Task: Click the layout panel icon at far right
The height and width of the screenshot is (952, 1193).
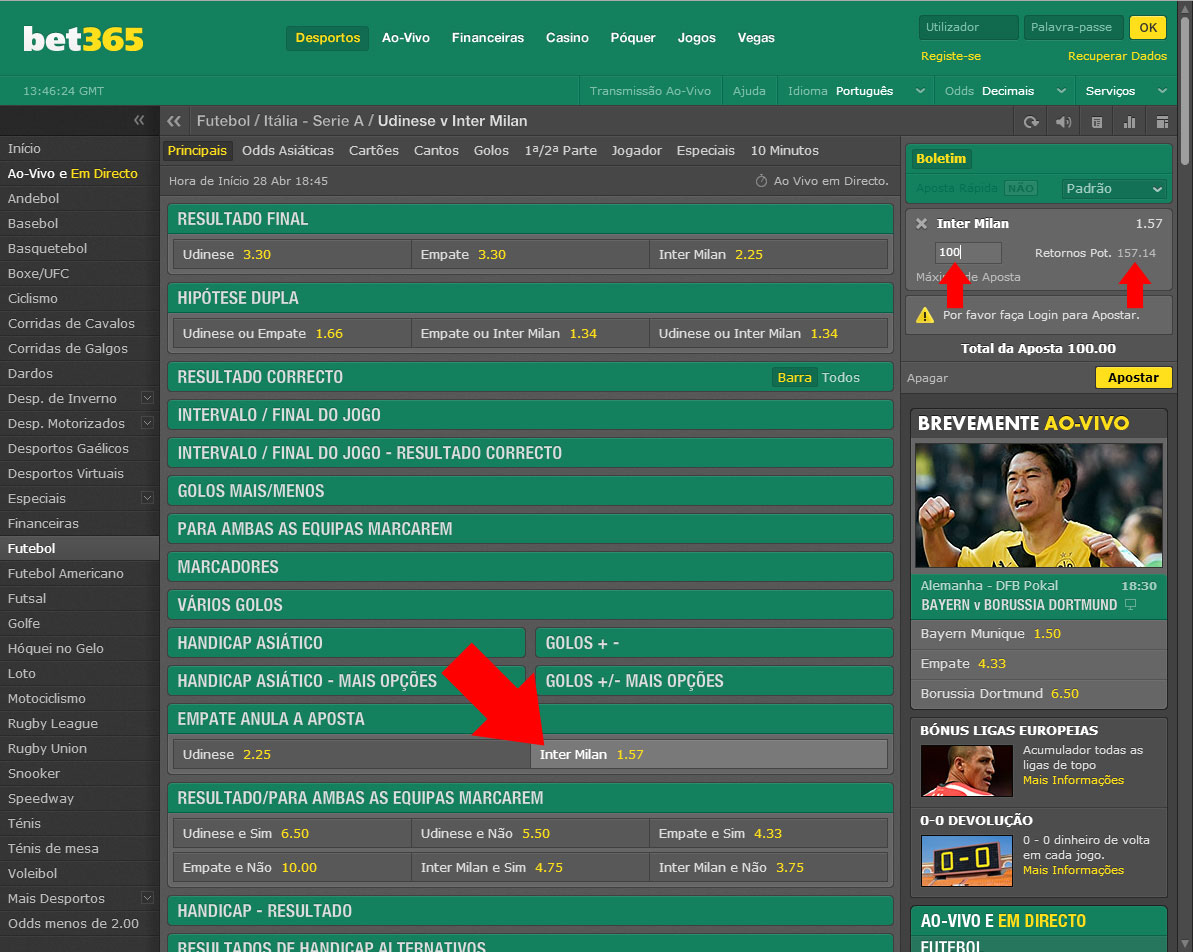Action: 1162,122
